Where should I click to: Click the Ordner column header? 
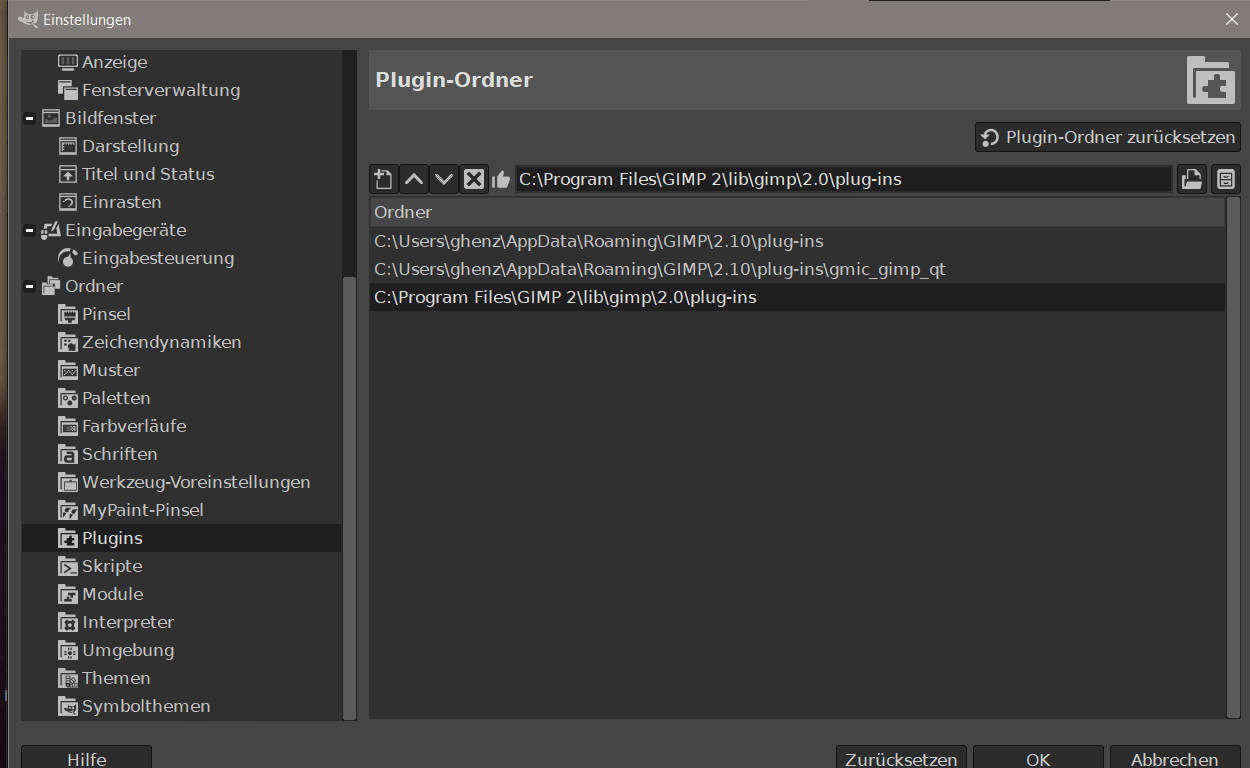click(796, 212)
